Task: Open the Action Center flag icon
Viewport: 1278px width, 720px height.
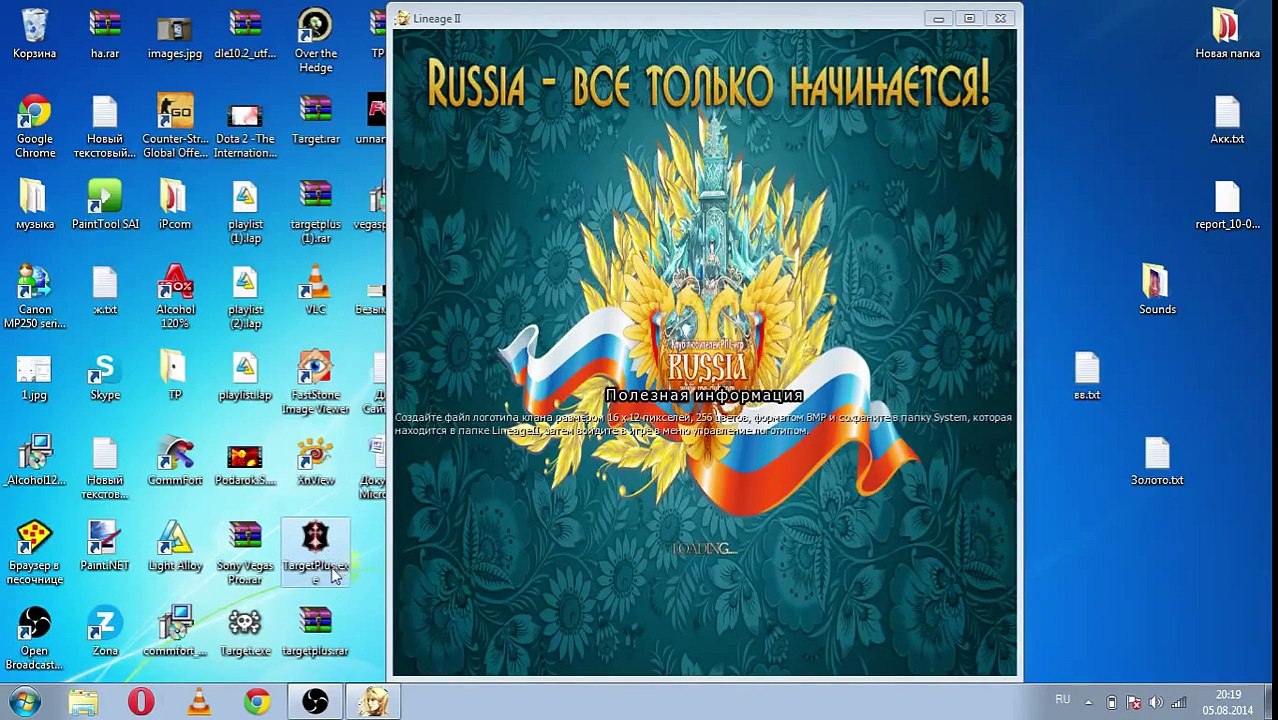Action: [1133, 702]
